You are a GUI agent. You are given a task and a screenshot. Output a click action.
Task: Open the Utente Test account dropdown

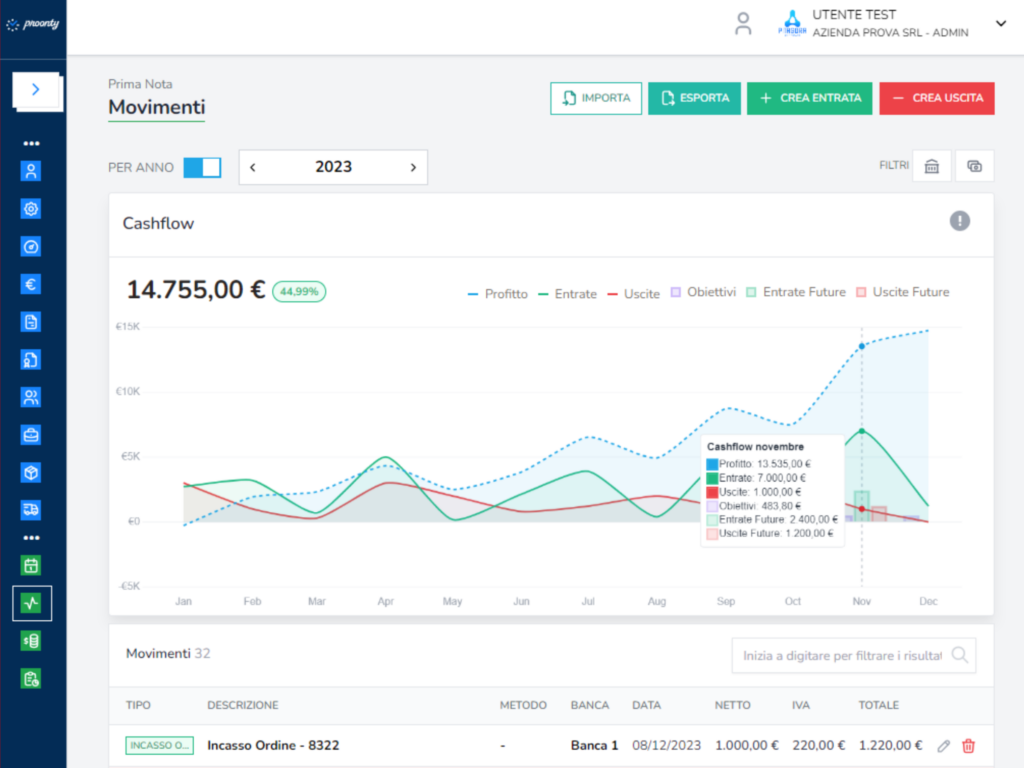click(x=1000, y=24)
